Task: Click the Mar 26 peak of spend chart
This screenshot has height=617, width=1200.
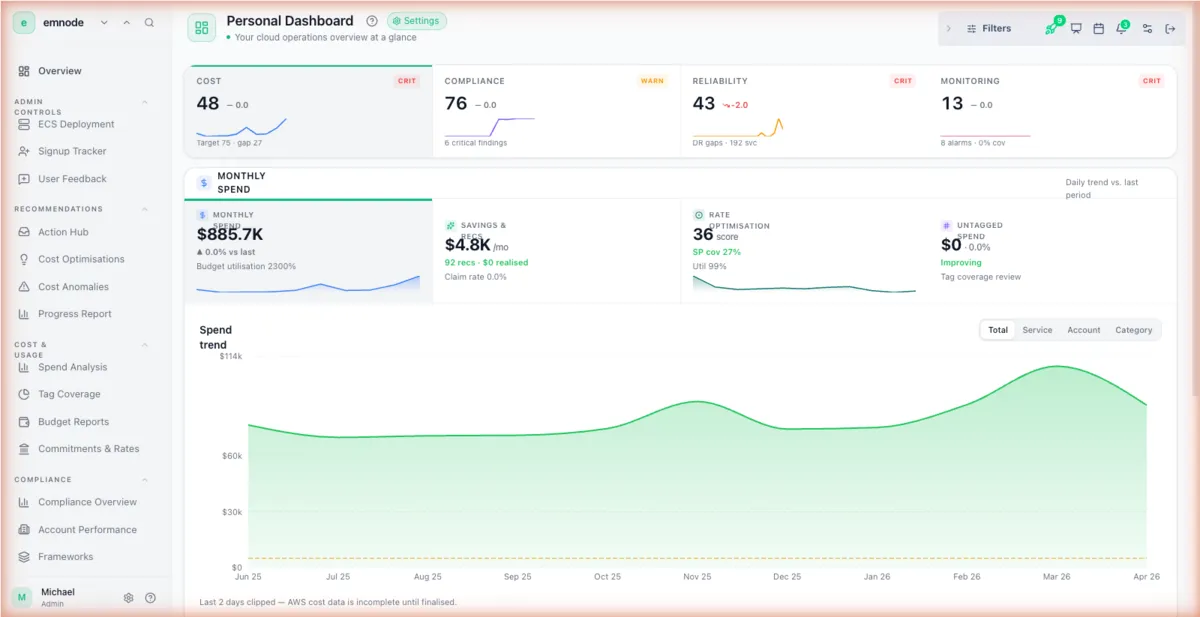Action: point(1056,366)
